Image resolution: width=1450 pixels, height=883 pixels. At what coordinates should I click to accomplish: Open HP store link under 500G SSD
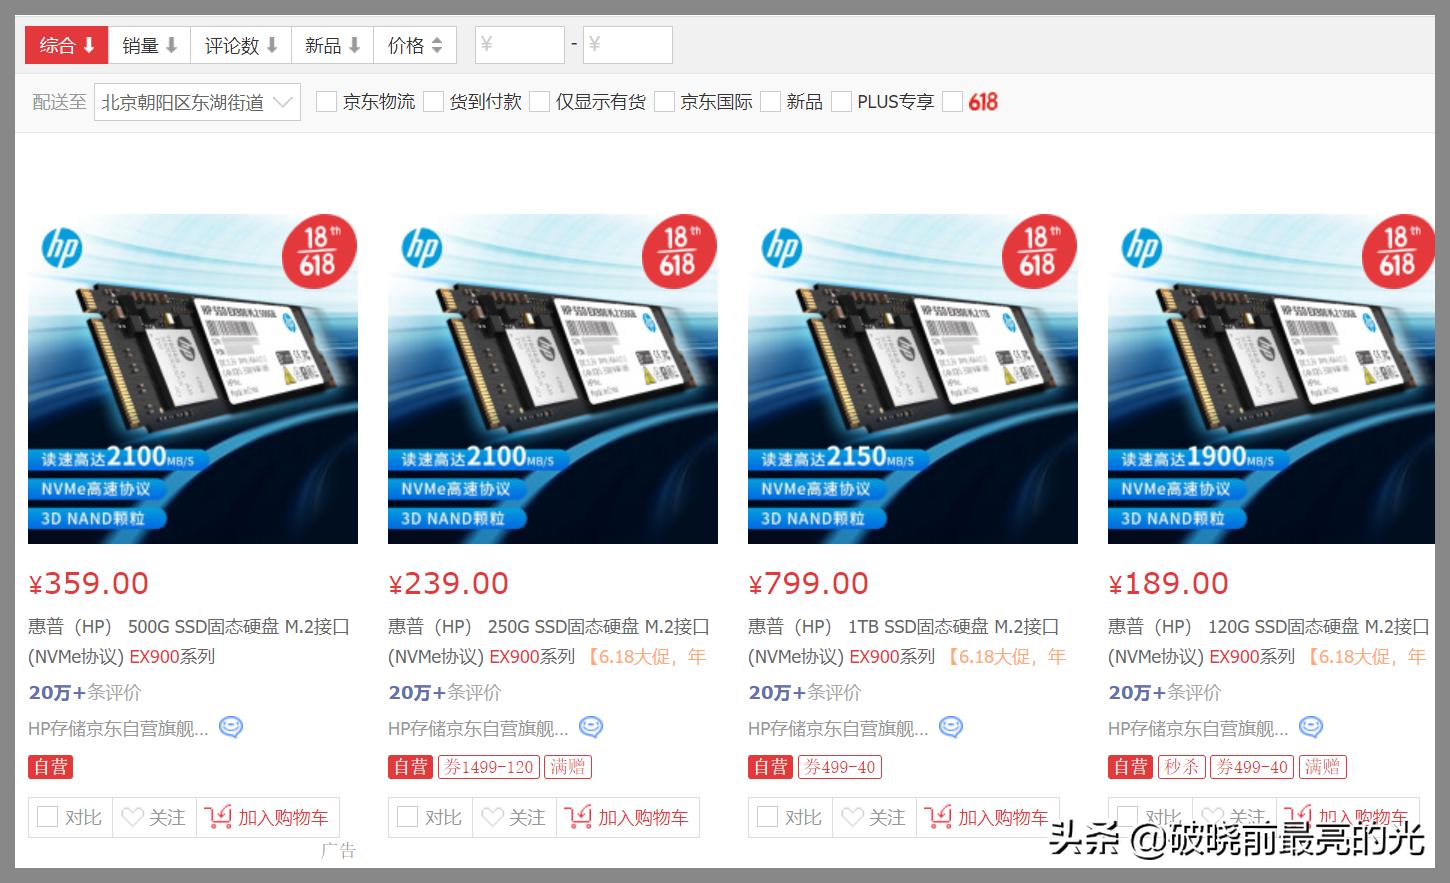coord(118,729)
